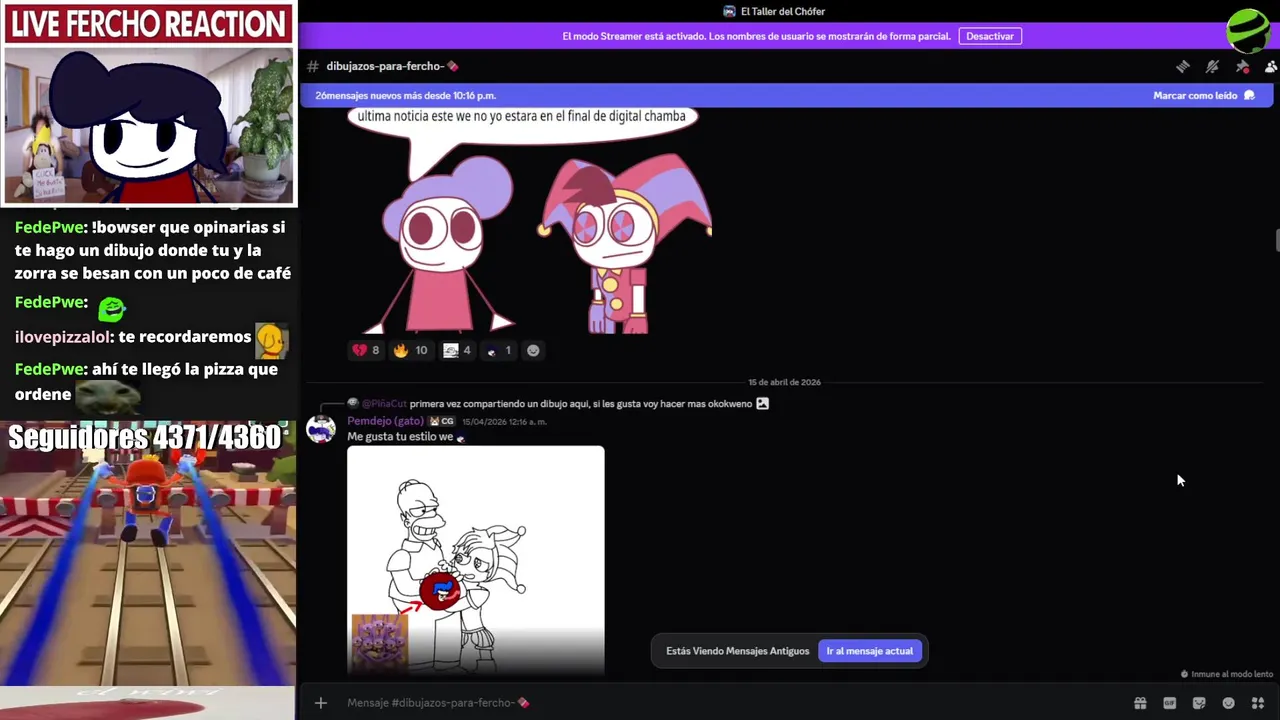Click the green globe logo in corner

pyautogui.click(x=1248, y=30)
